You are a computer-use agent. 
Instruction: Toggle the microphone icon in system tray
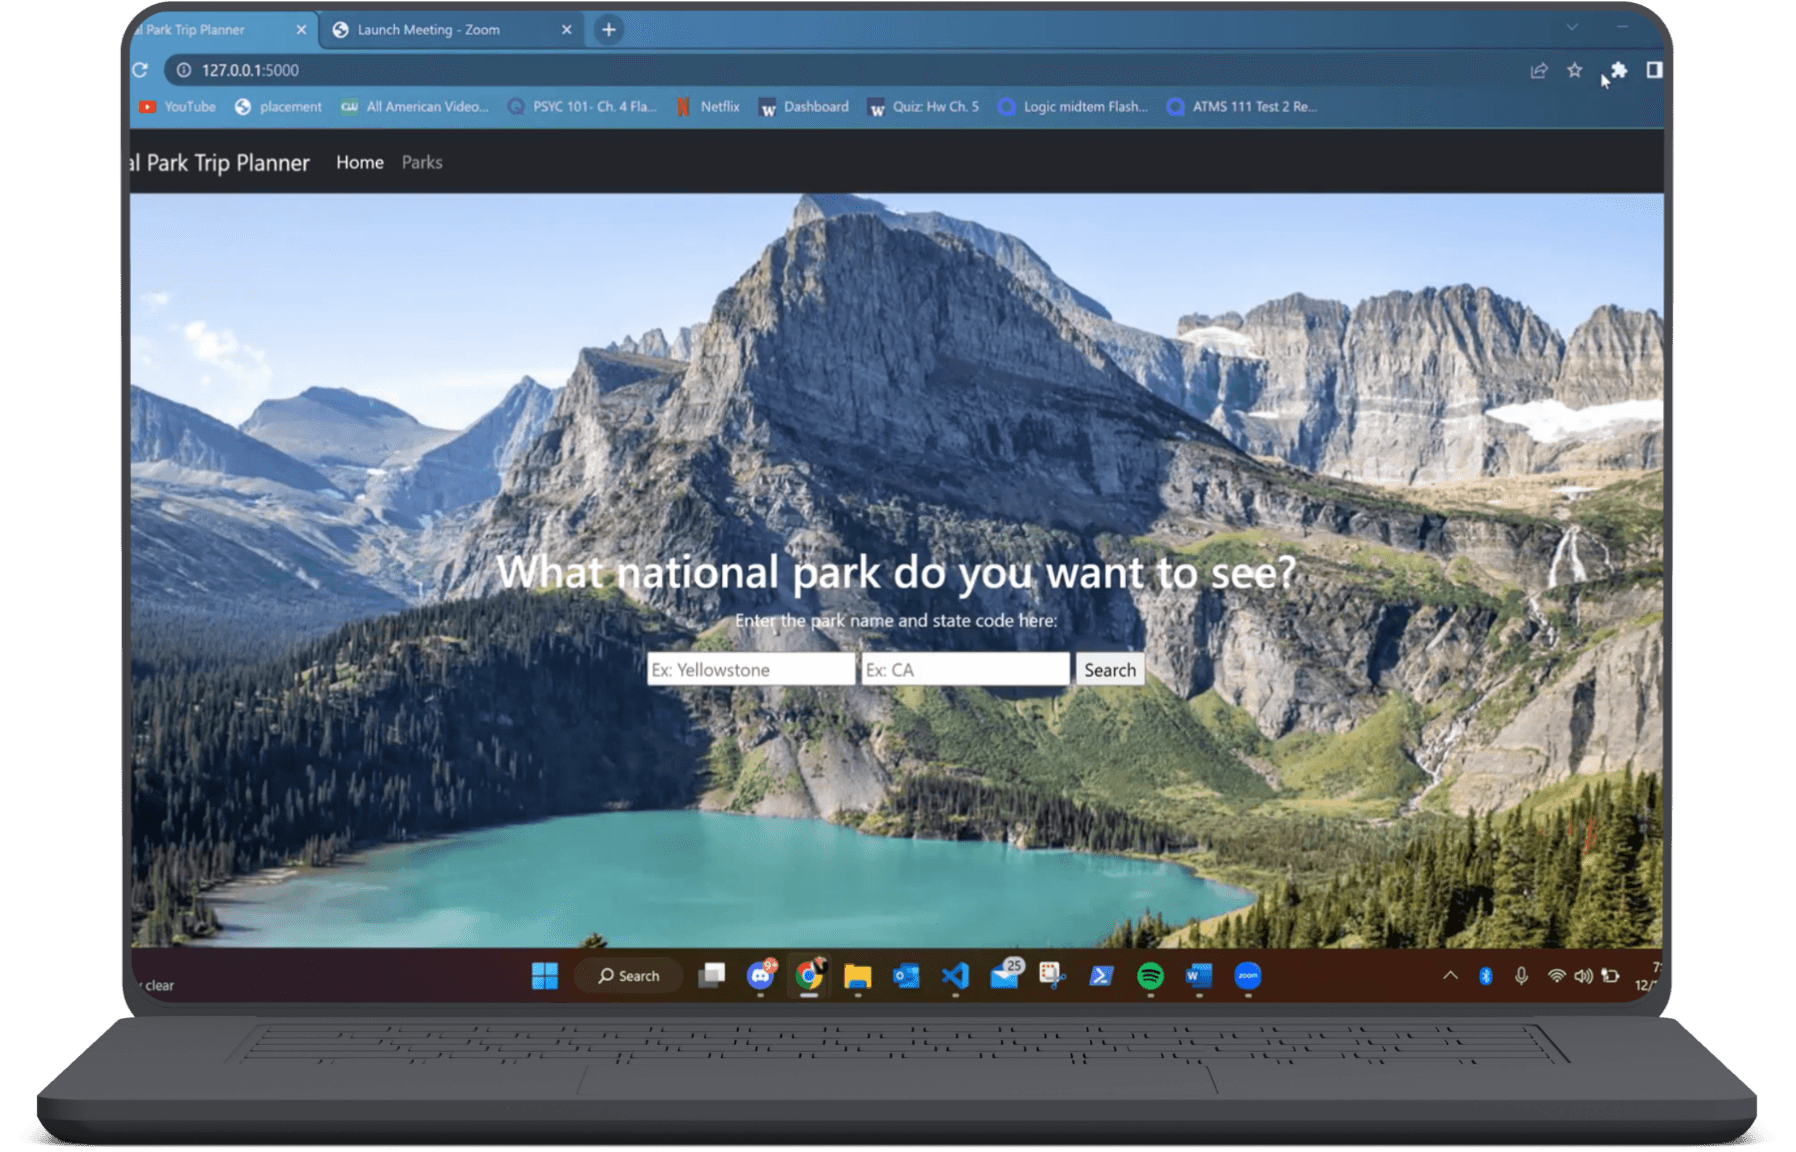(1520, 976)
